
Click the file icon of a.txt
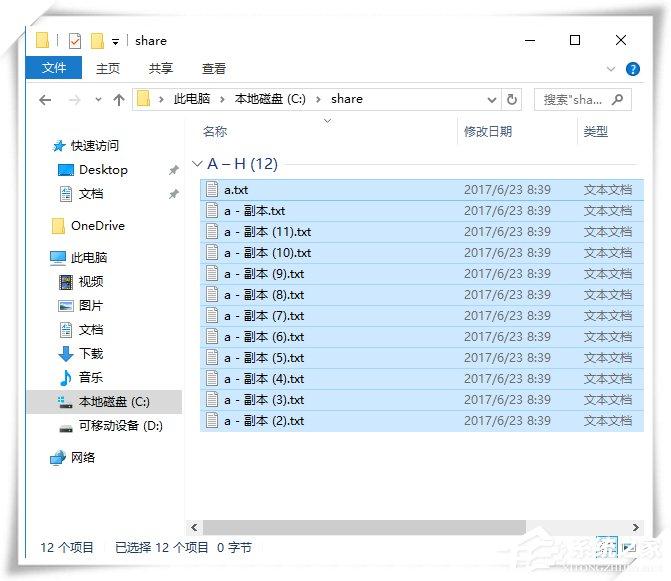(212, 189)
